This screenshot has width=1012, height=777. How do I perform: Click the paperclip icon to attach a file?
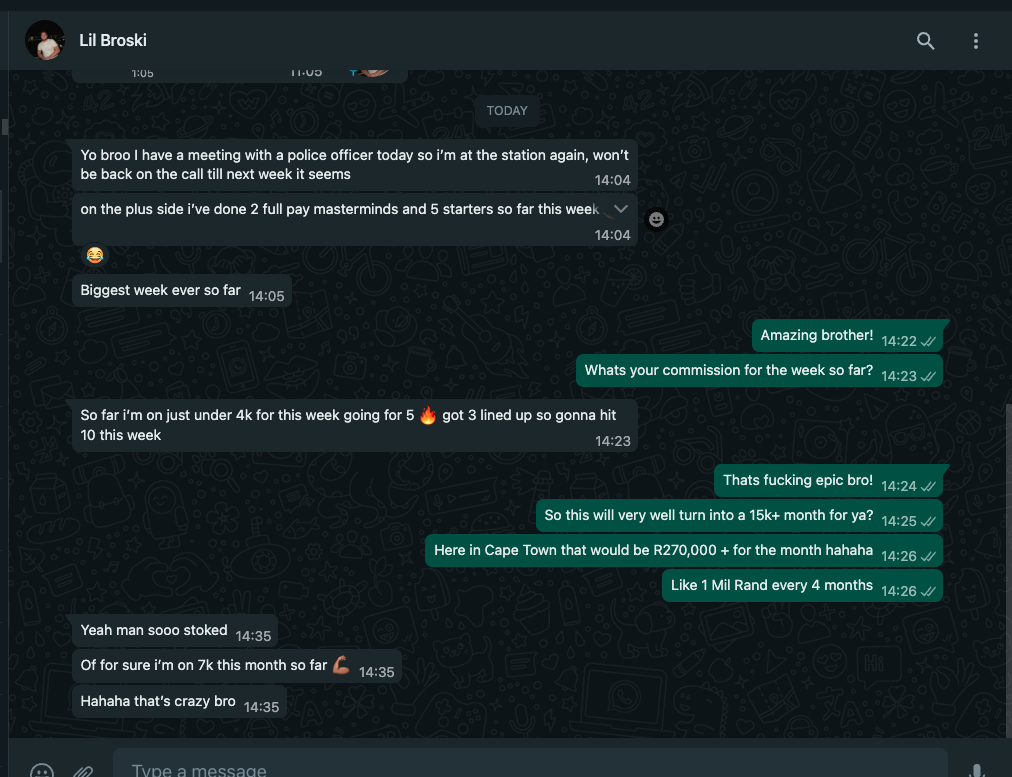83,769
